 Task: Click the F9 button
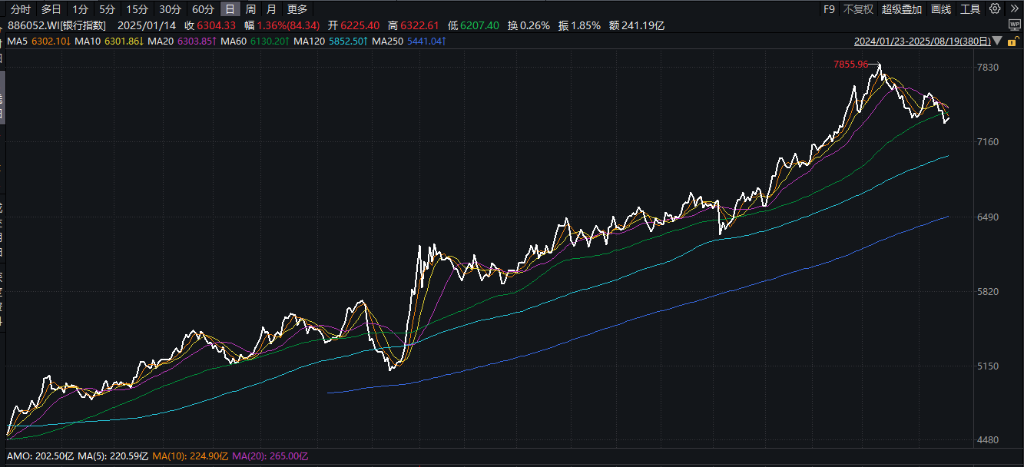point(829,9)
